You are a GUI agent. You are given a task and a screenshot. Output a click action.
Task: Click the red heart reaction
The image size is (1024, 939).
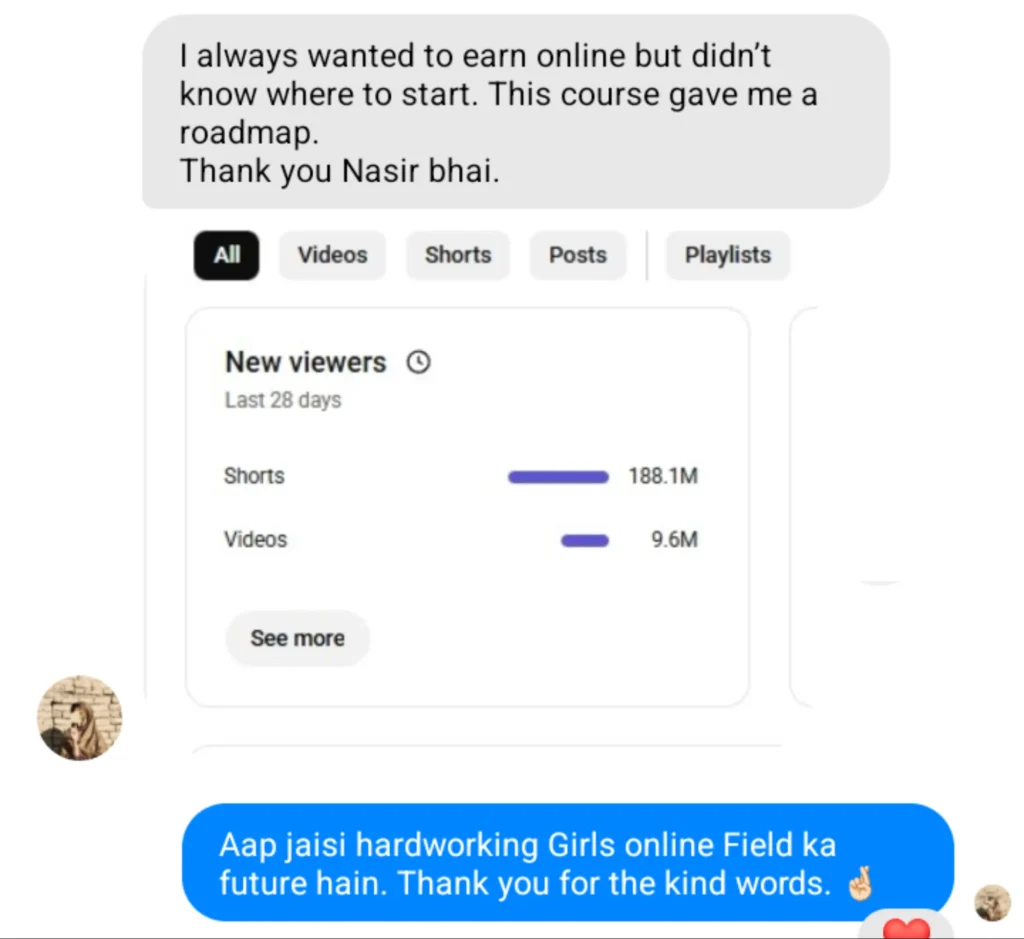906,927
